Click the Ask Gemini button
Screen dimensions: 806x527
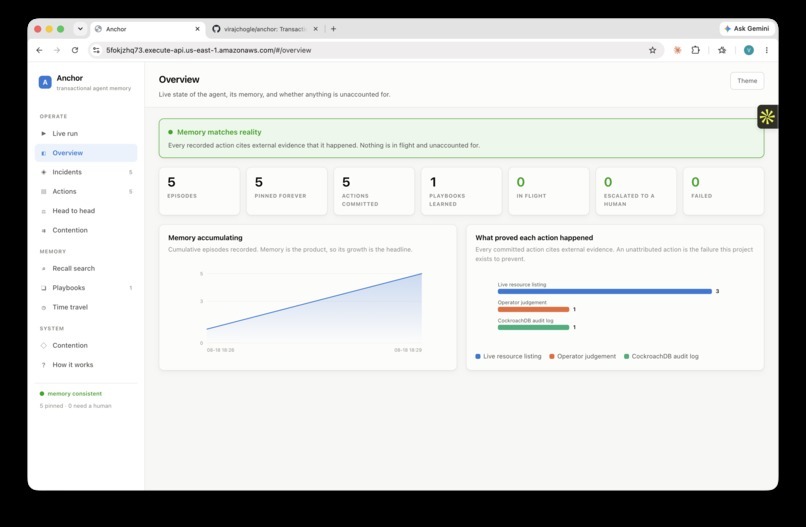746,29
